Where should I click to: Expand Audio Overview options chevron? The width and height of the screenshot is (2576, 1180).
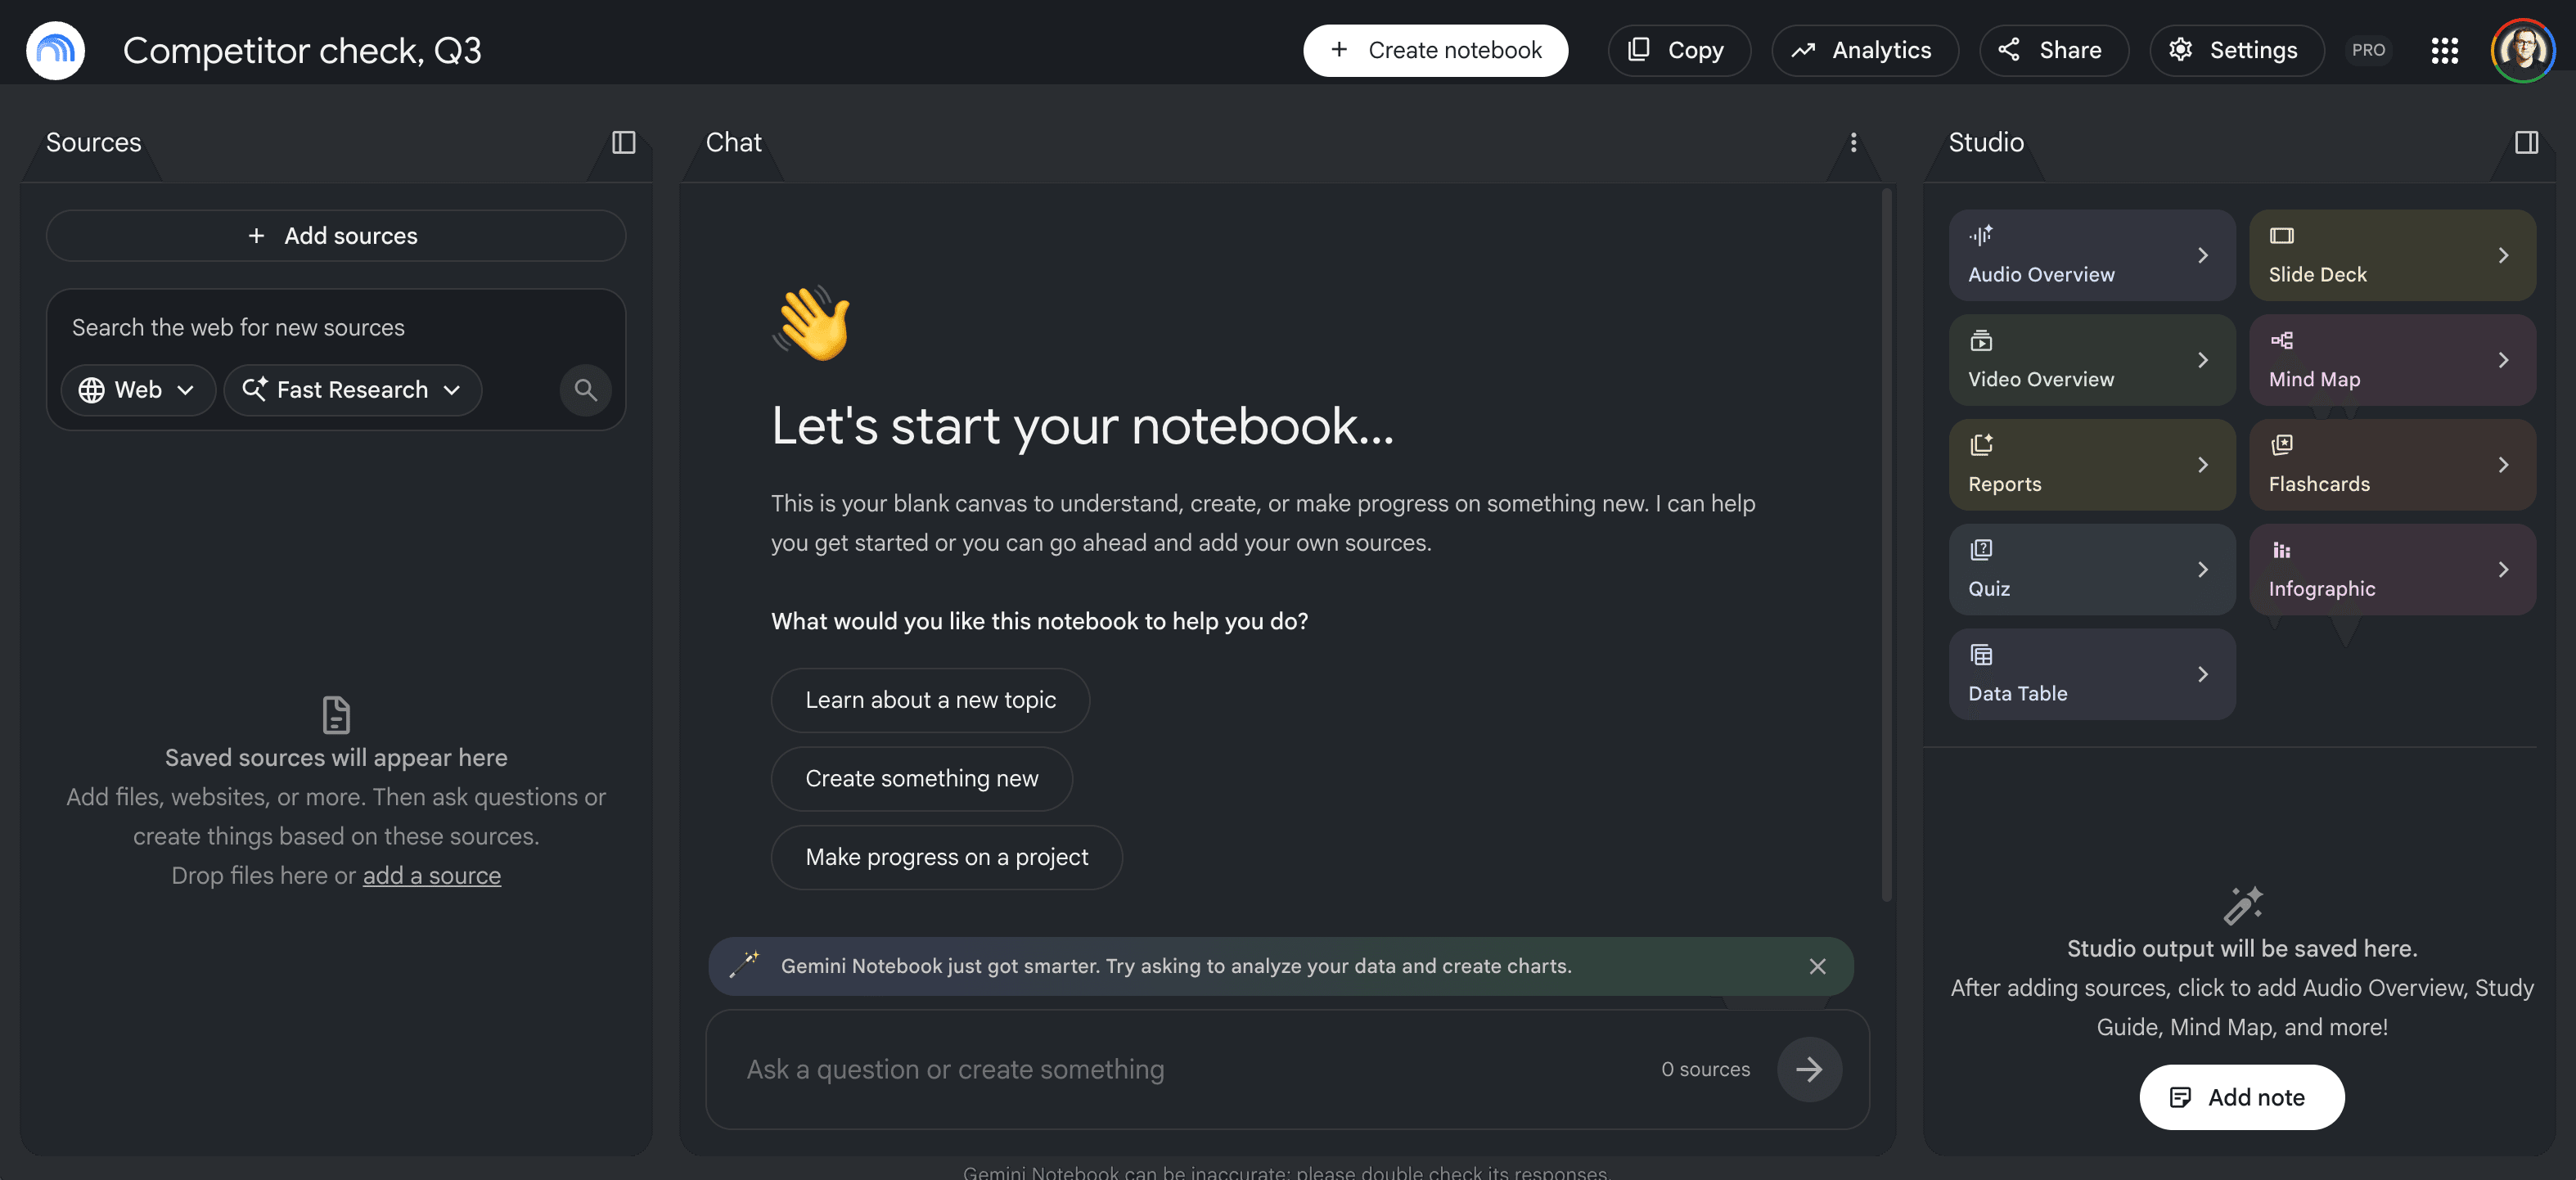[2202, 255]
